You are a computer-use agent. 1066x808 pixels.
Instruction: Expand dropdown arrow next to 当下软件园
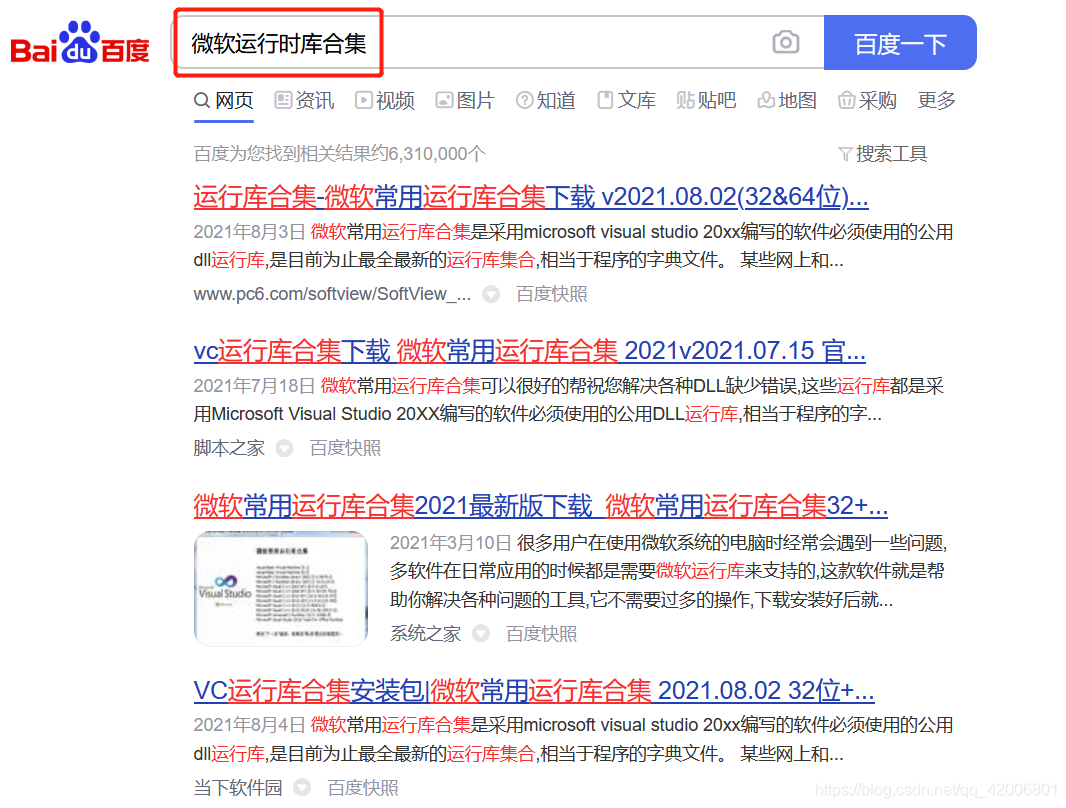(x=302, y=788)
